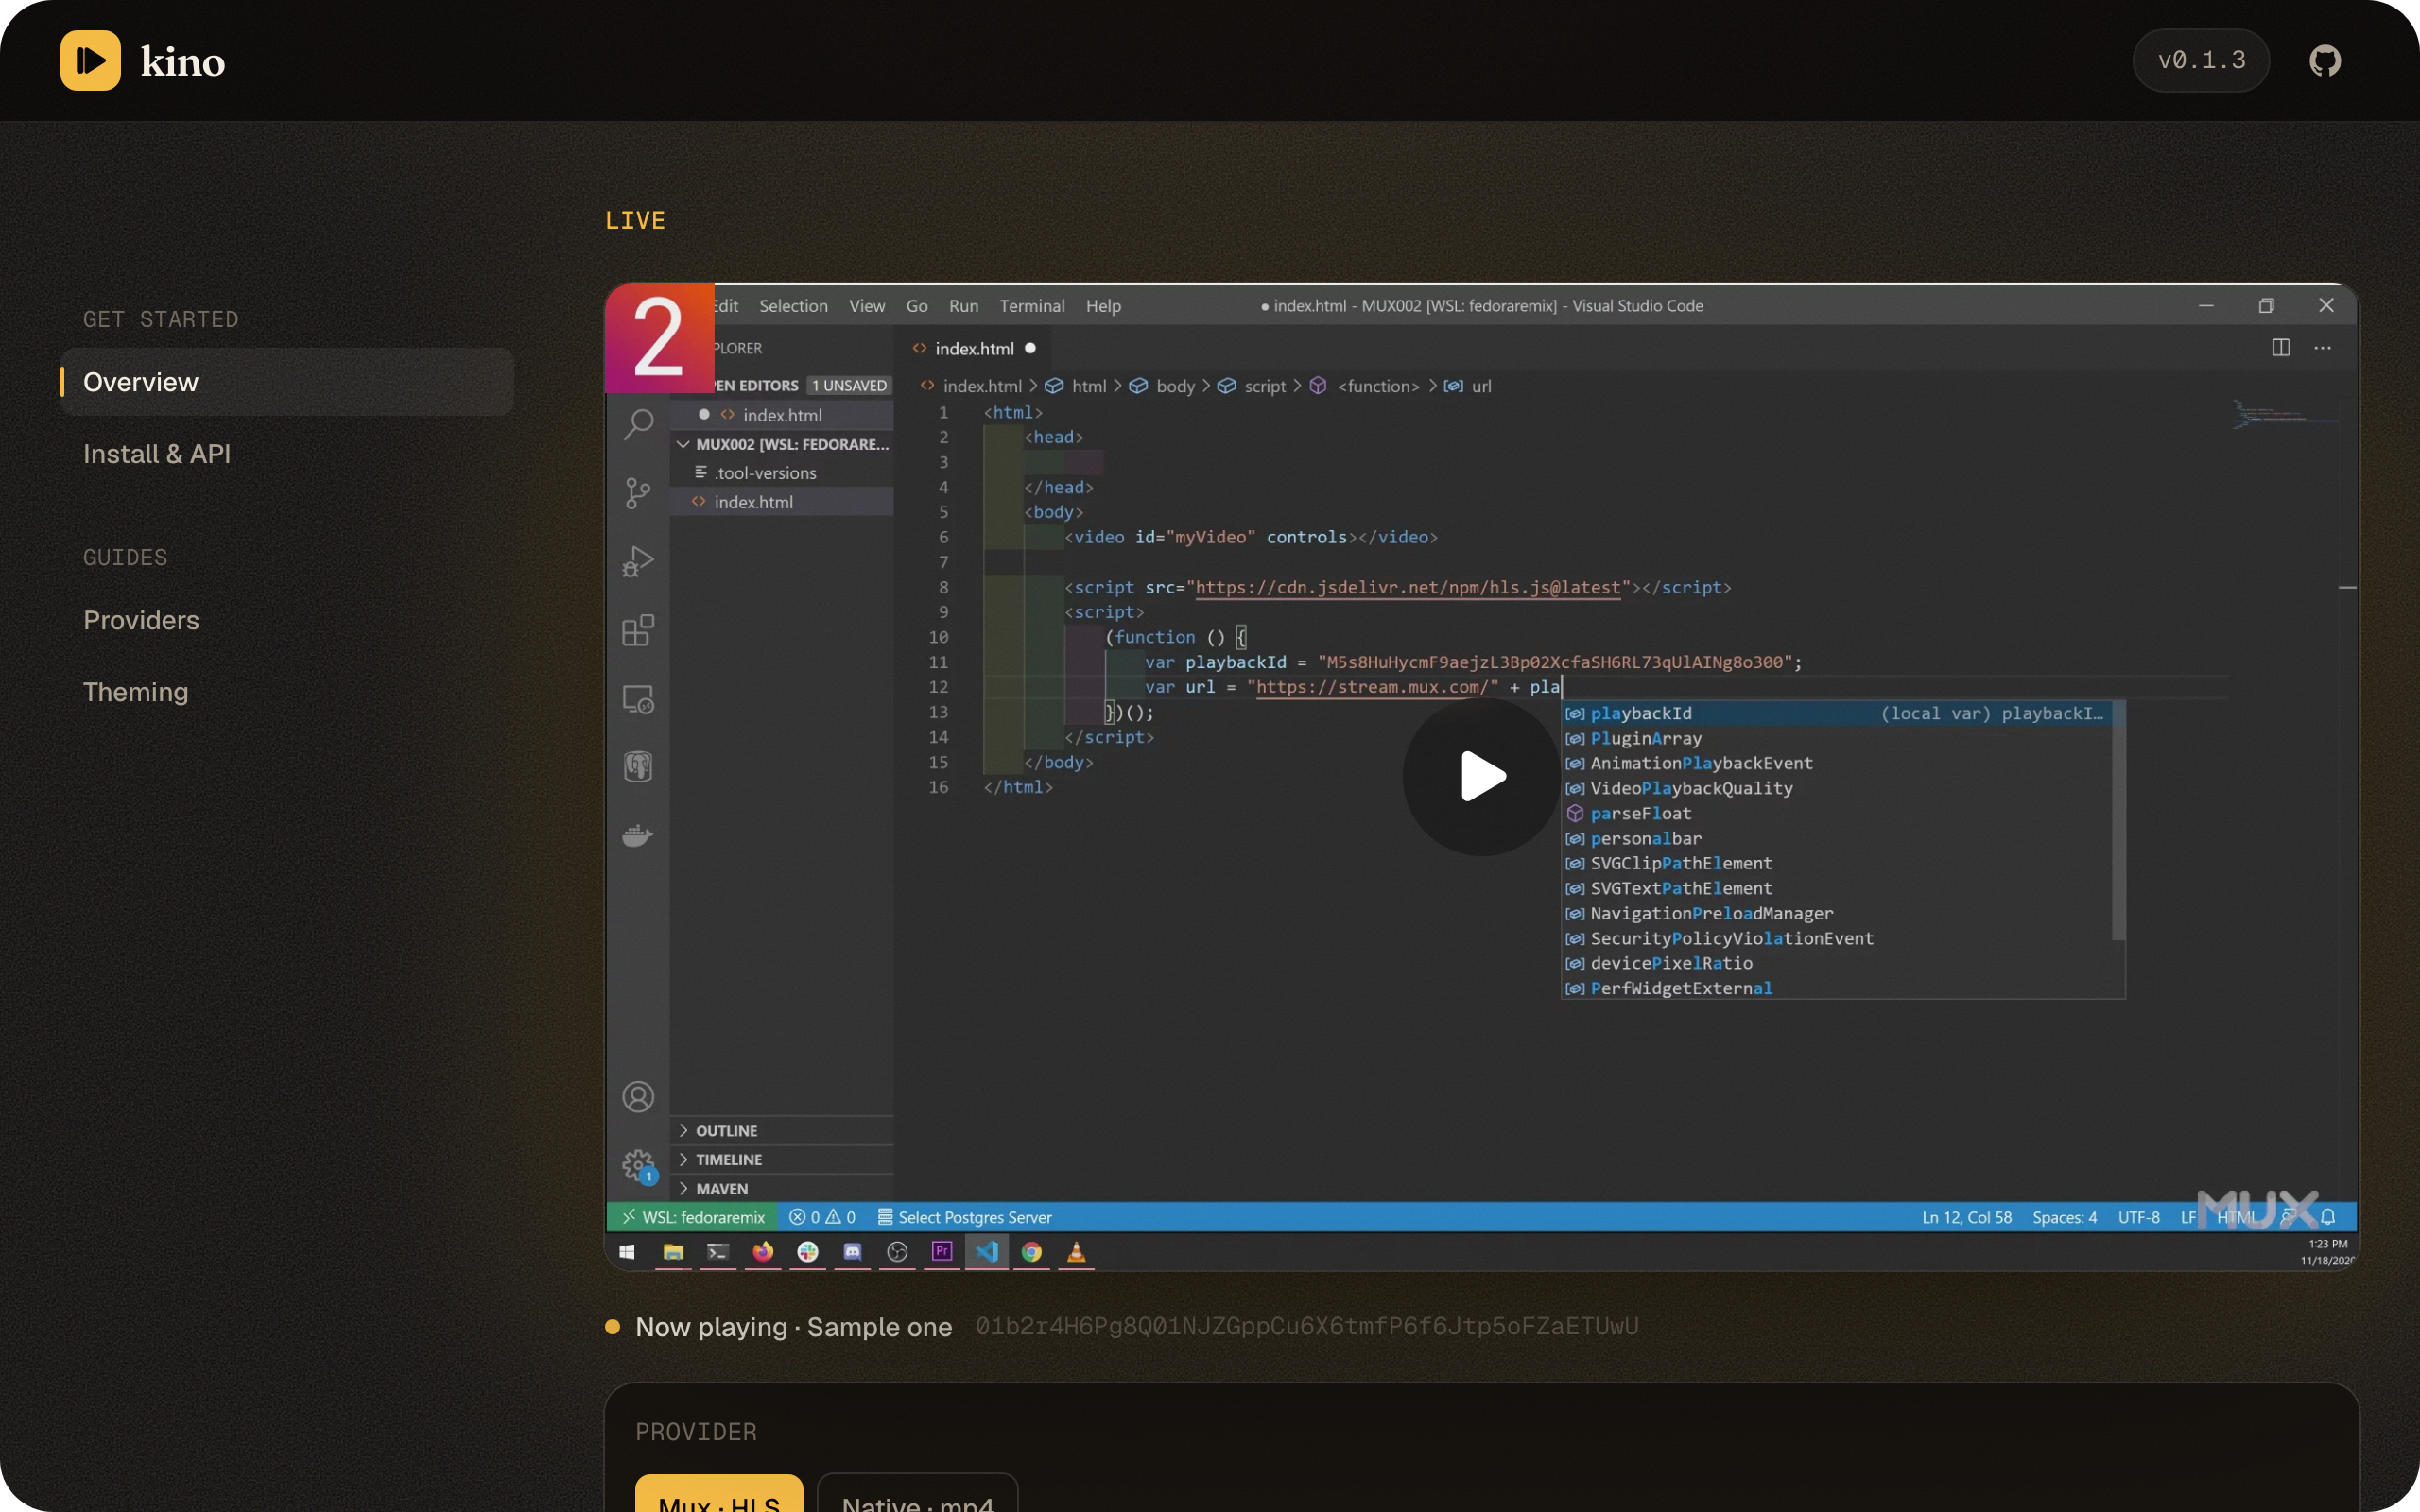Open the terminal icon in Windows taskbar
Screen dimensions: 2420x1512
(x=718, y=1252)
